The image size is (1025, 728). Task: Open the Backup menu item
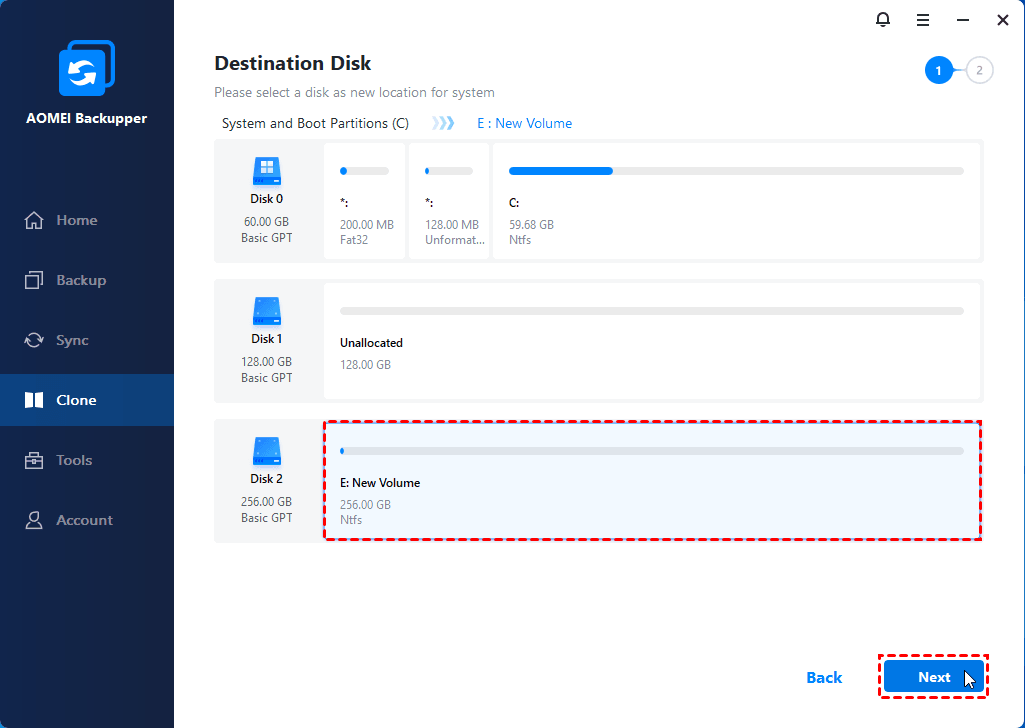click(87, 280)
